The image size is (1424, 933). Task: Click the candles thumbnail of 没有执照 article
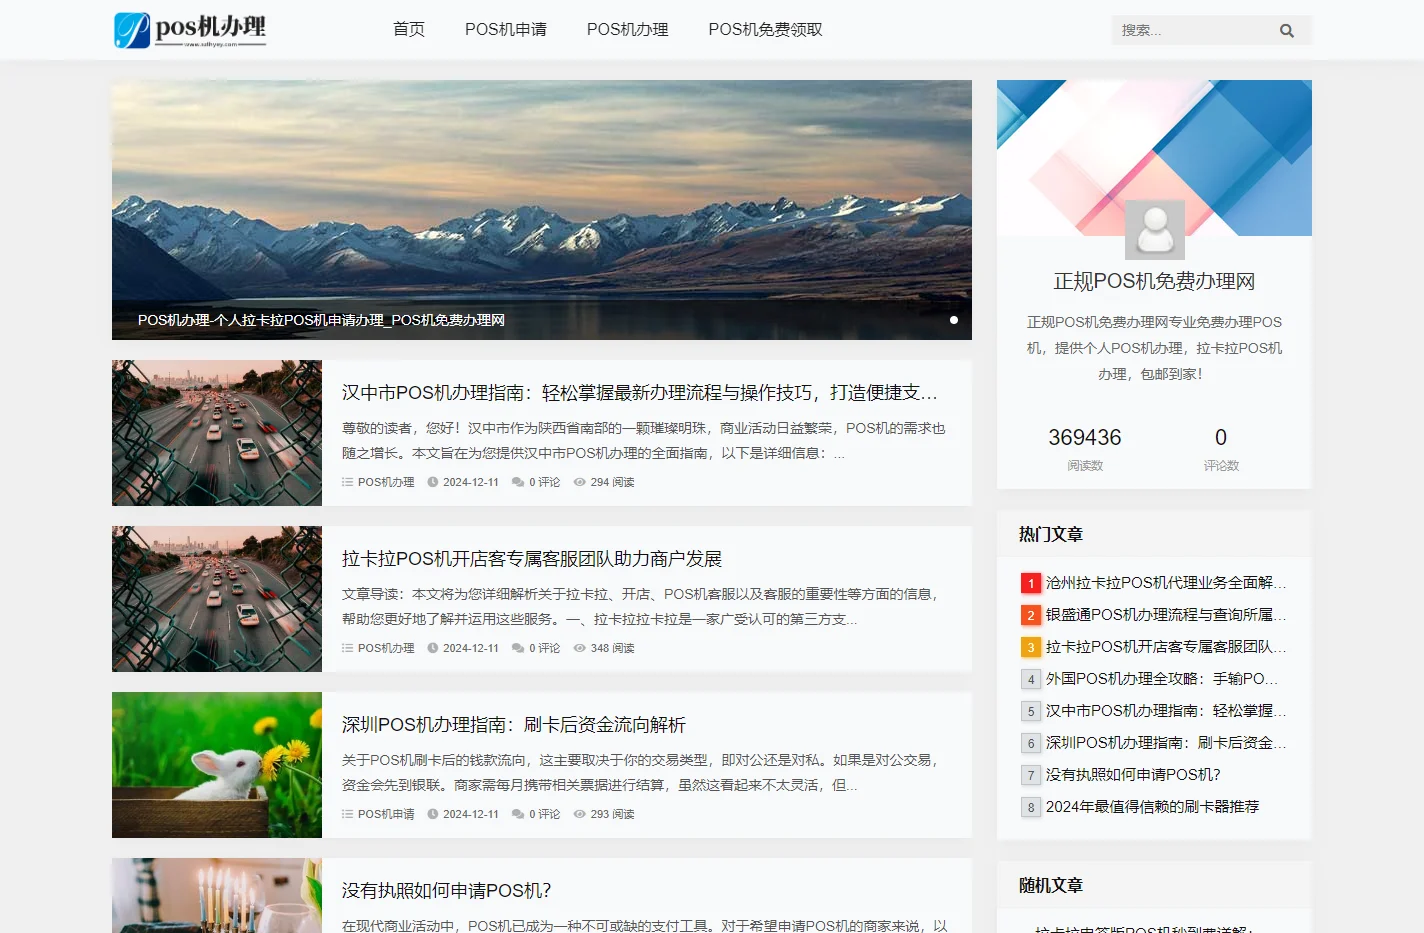coord(217,896)
